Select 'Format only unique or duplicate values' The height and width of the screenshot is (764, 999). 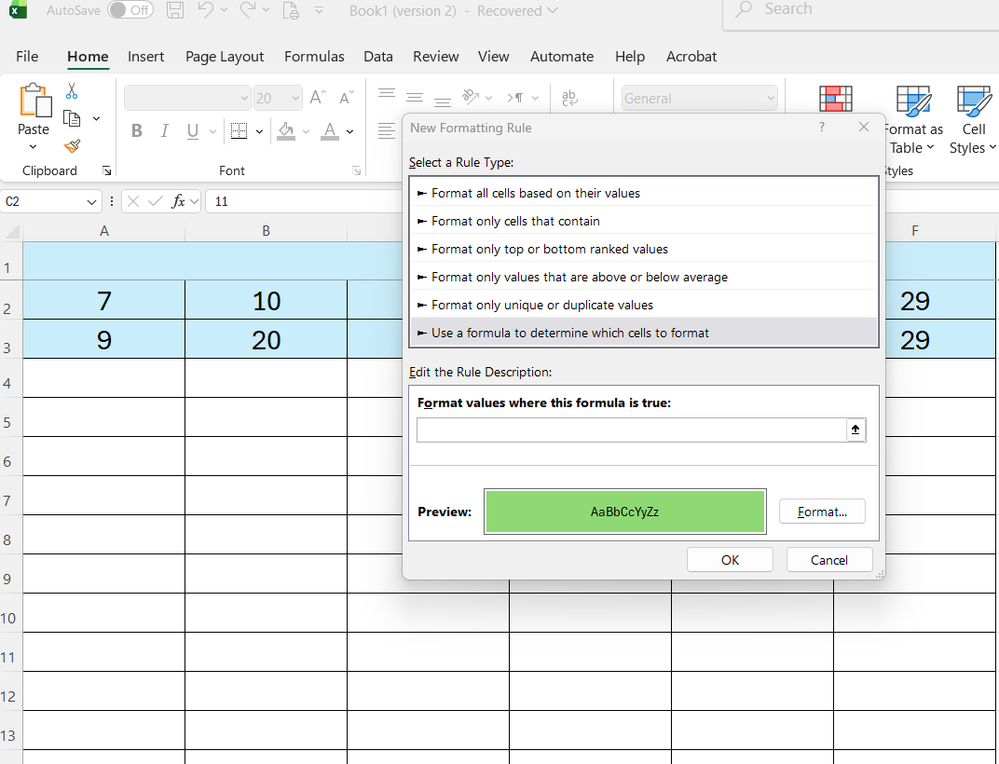tap(643, 305)
